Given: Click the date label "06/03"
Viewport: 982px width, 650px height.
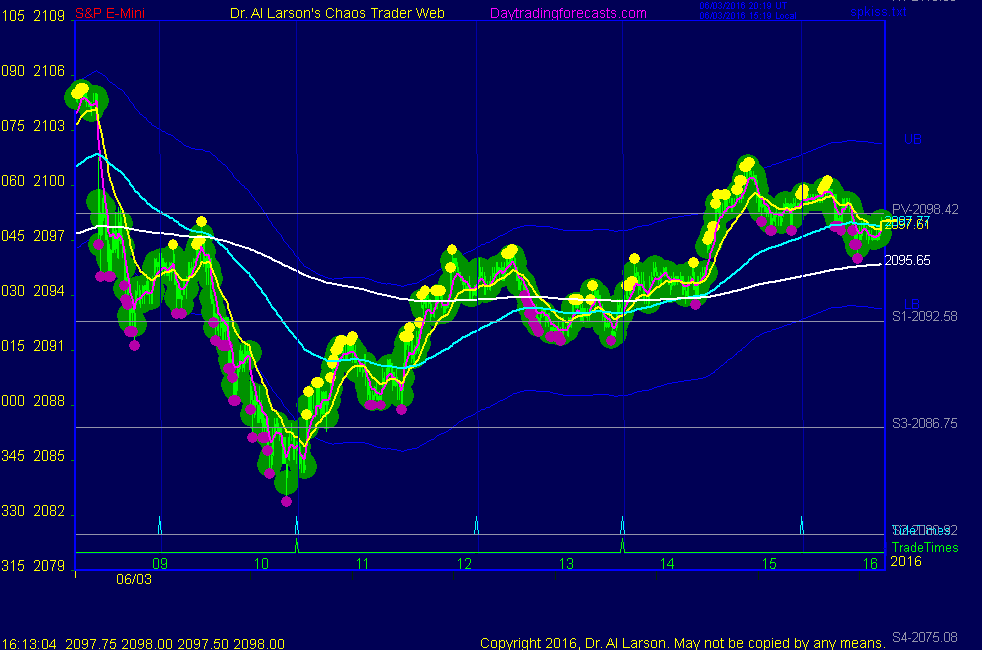Looking at the screenshot, I should tap(133, 579).
